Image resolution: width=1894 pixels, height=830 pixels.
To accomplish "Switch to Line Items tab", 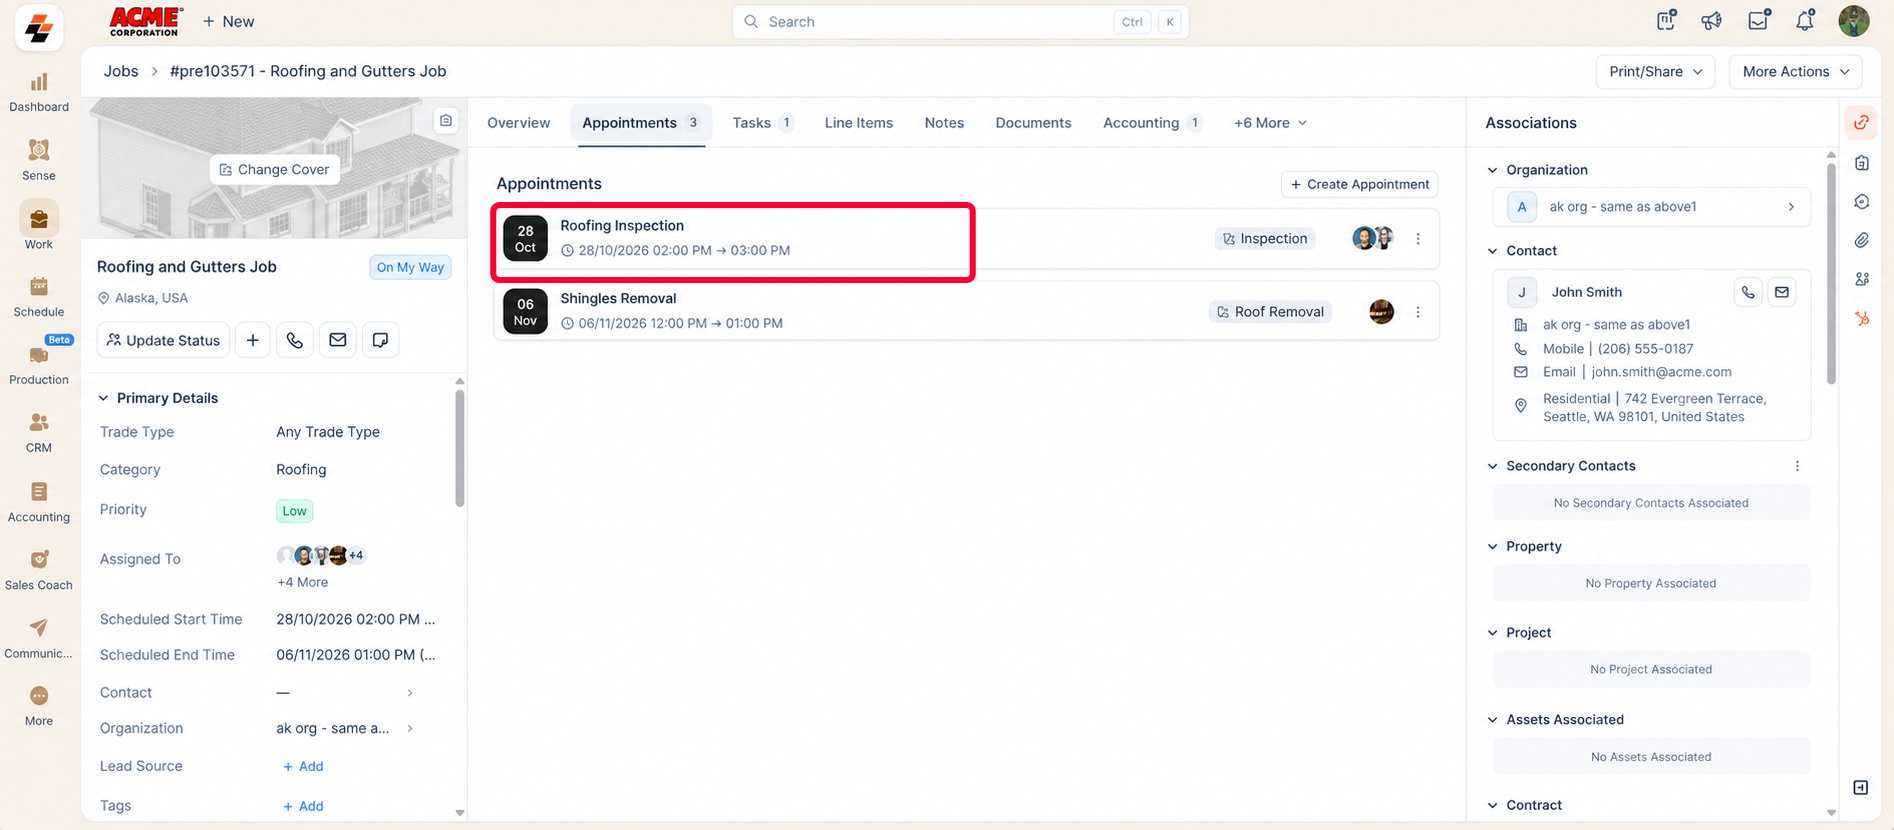I will [859, 123].
